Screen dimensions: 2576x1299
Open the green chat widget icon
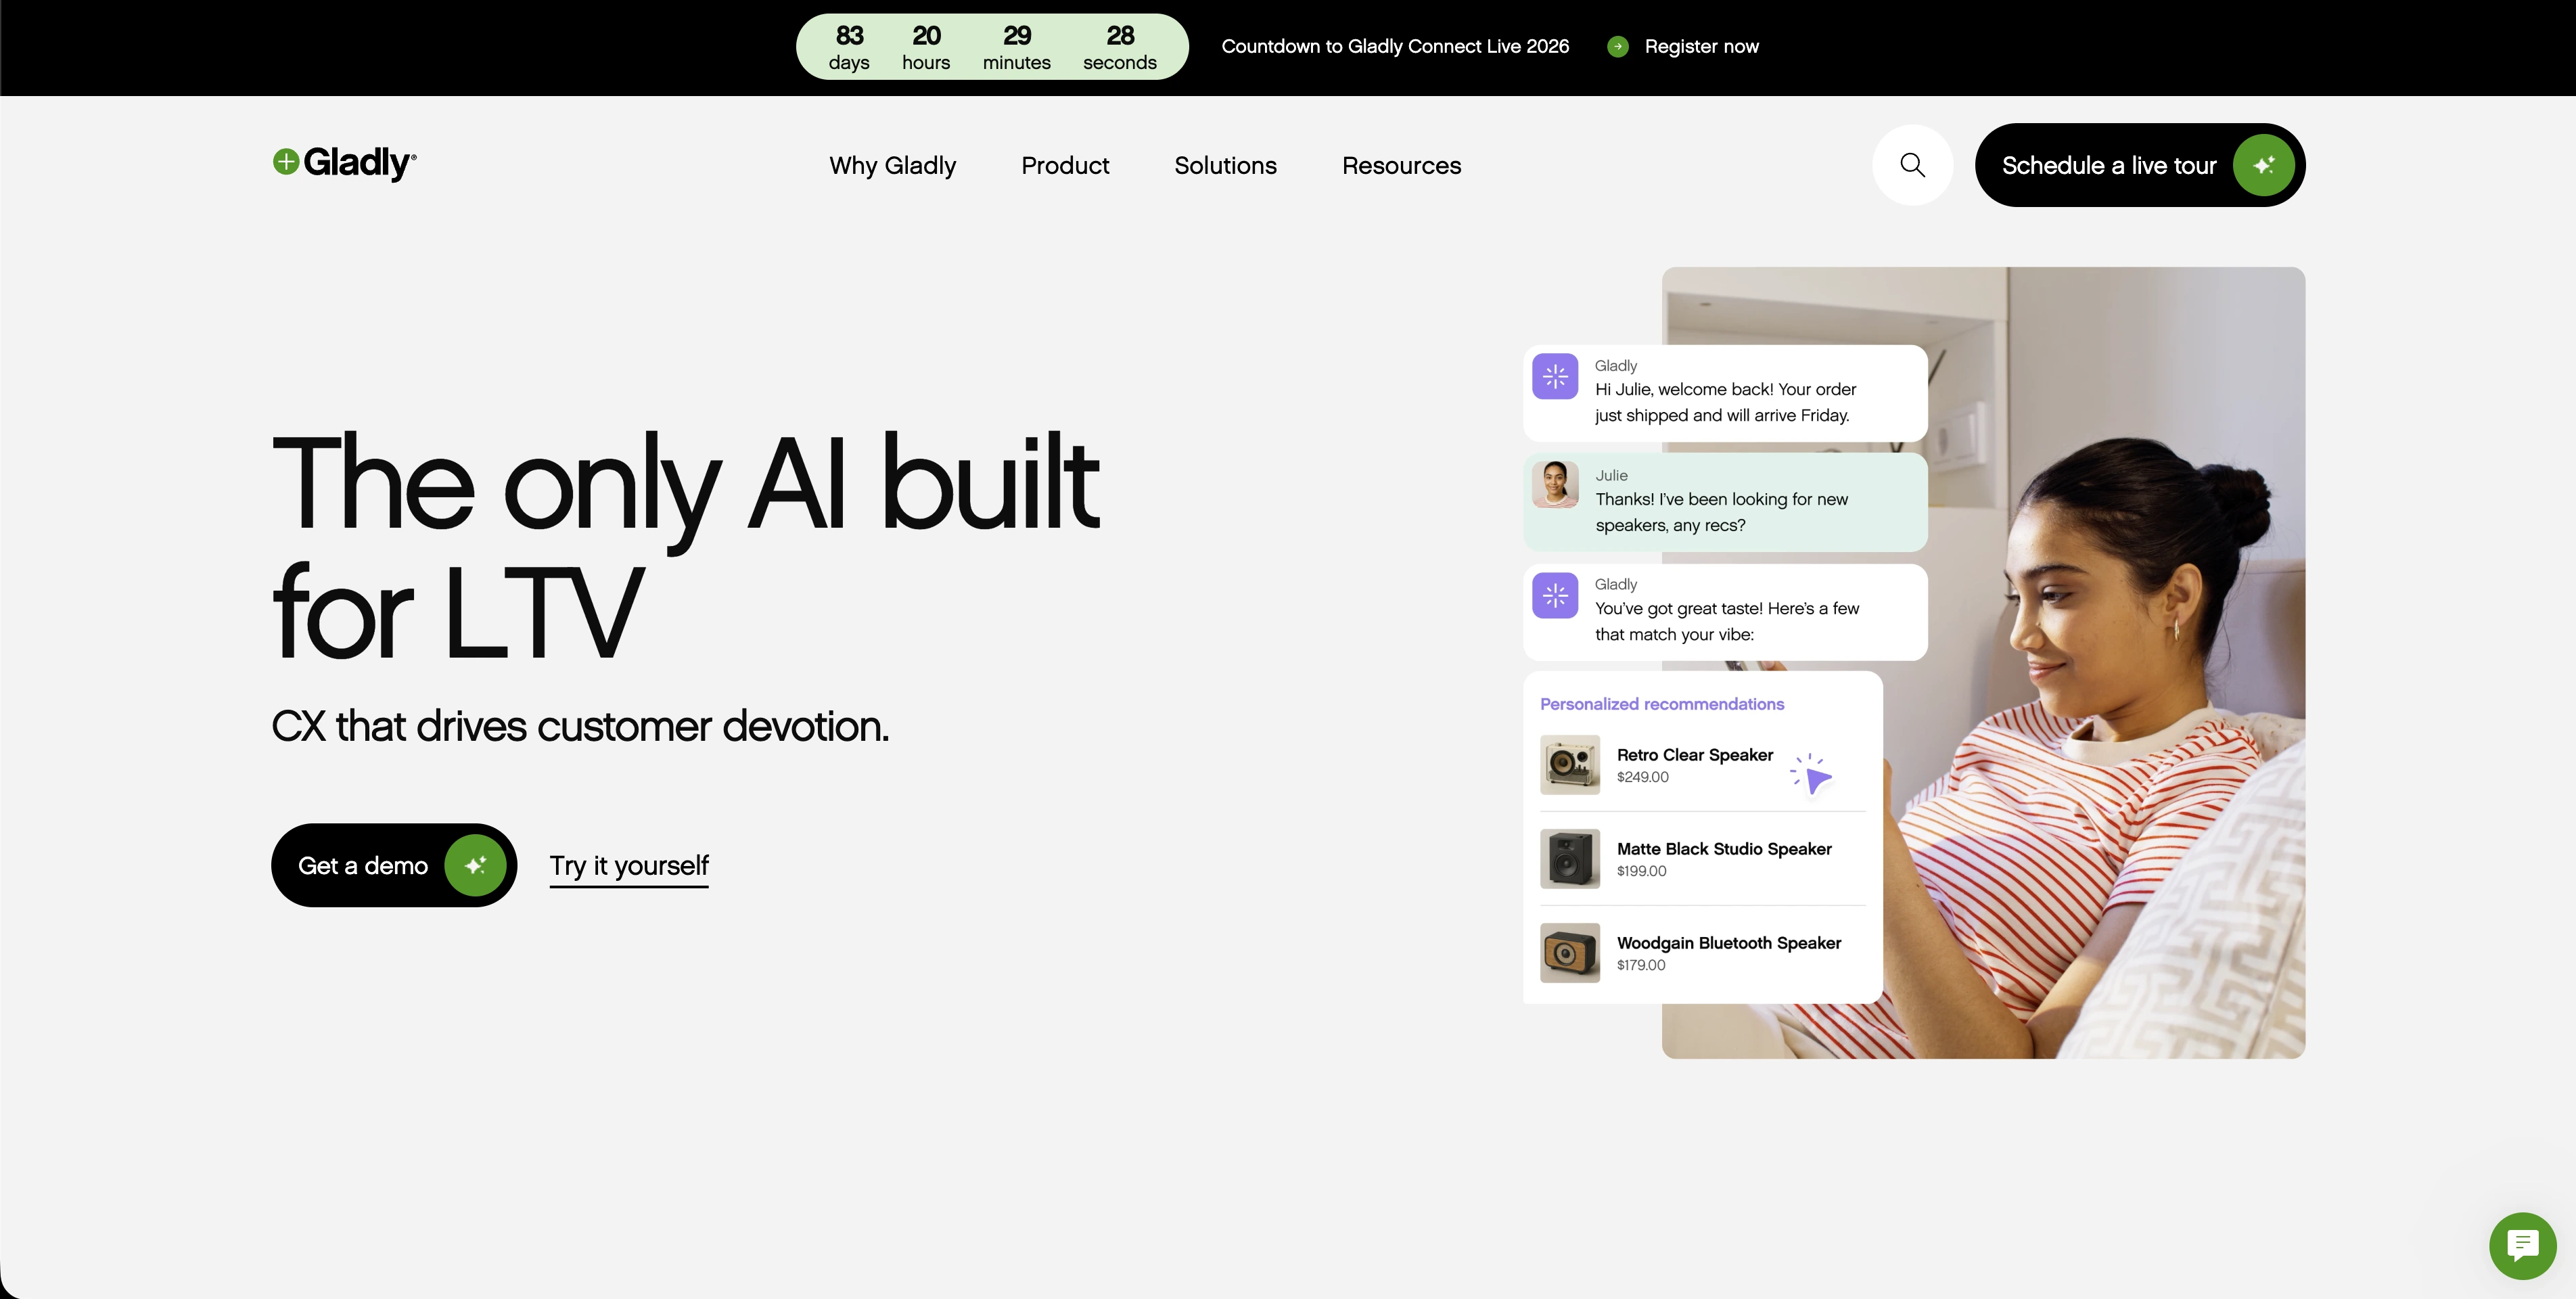pos(2522,1245)
